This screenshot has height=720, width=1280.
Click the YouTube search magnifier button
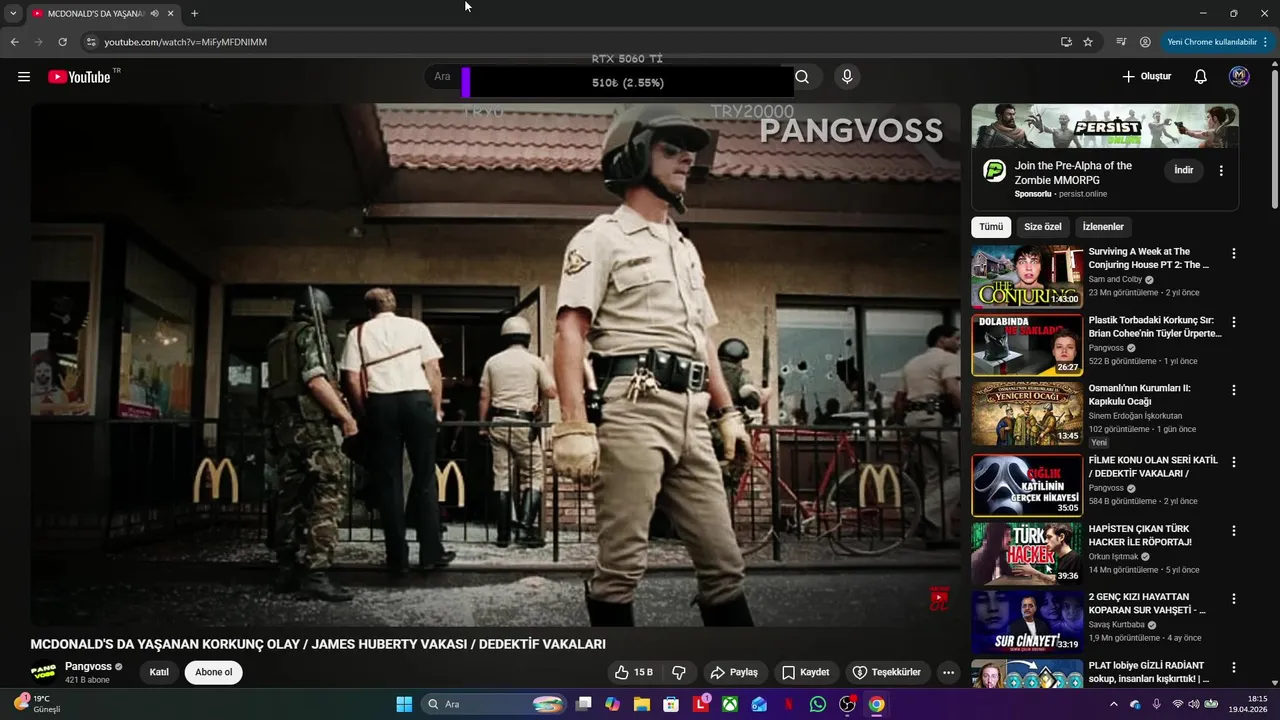pyautogui.click(x=802, y=77)
